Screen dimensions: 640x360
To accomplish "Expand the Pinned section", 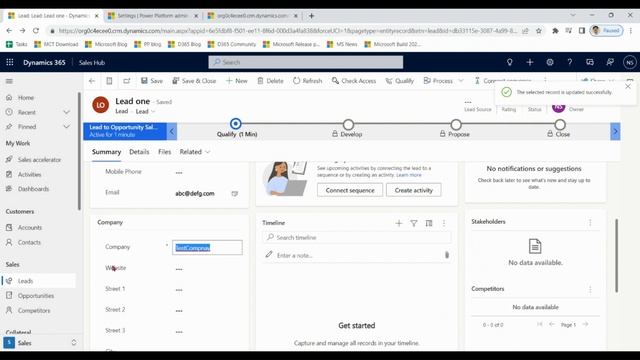I will coord(66,127).
